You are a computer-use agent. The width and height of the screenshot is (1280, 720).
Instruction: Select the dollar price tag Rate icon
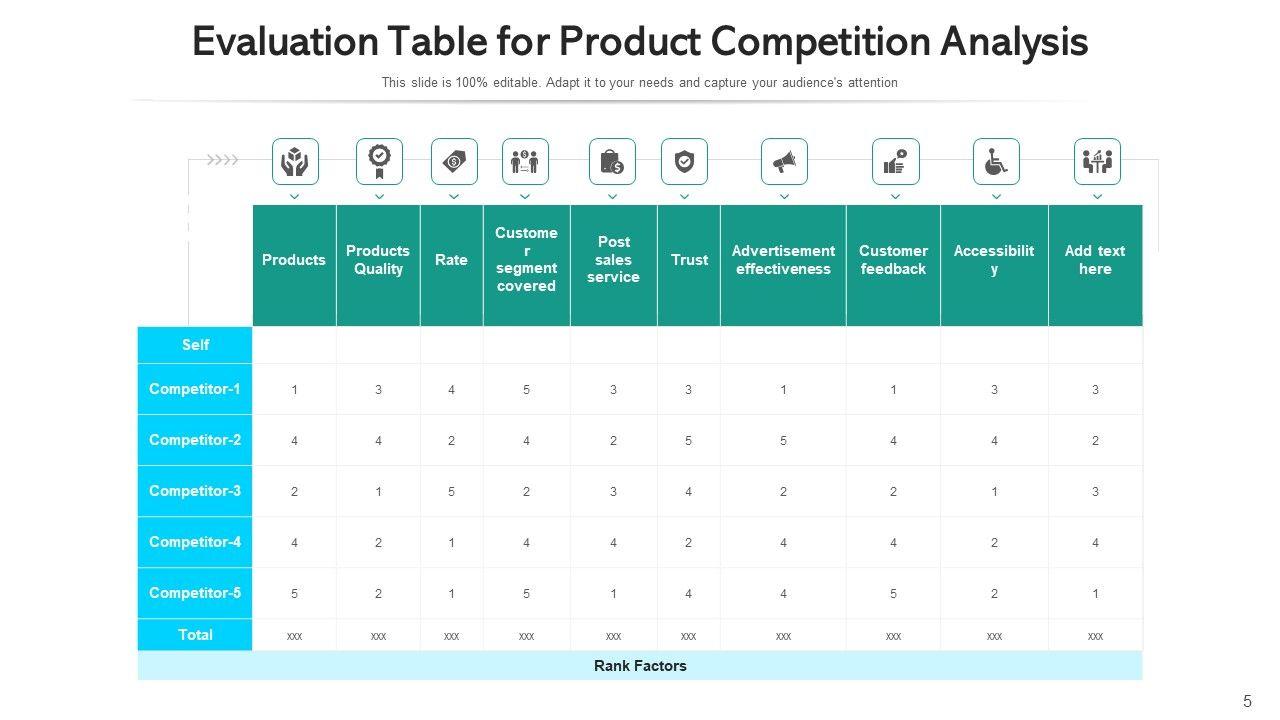point(454,162)
